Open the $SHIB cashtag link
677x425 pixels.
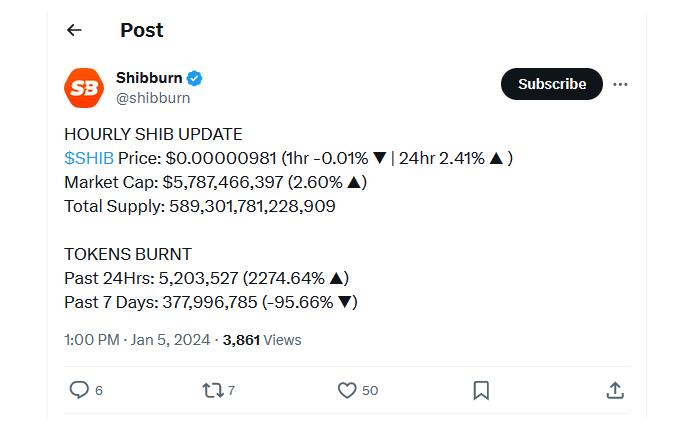[89, 159]
